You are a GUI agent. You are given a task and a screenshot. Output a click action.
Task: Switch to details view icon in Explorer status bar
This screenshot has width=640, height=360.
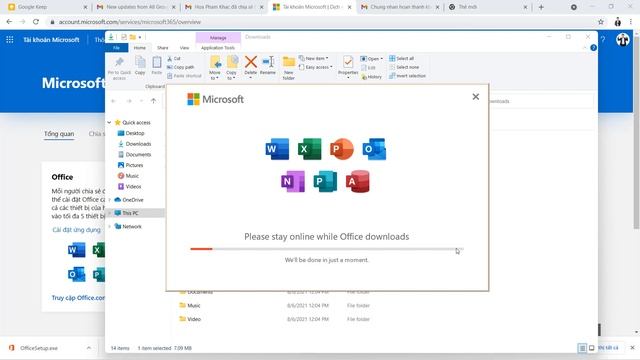[x=582, y=348]
